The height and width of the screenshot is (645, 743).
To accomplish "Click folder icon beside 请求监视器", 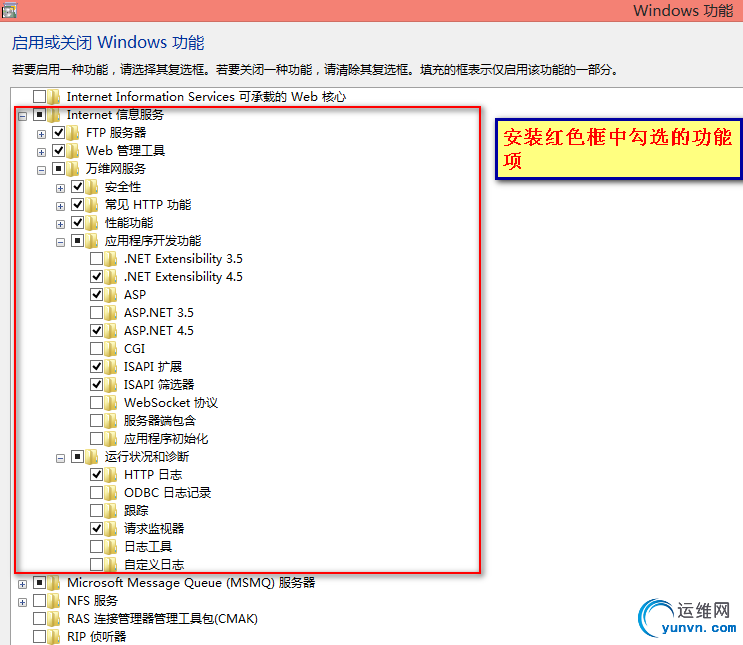I will [110, 529].
